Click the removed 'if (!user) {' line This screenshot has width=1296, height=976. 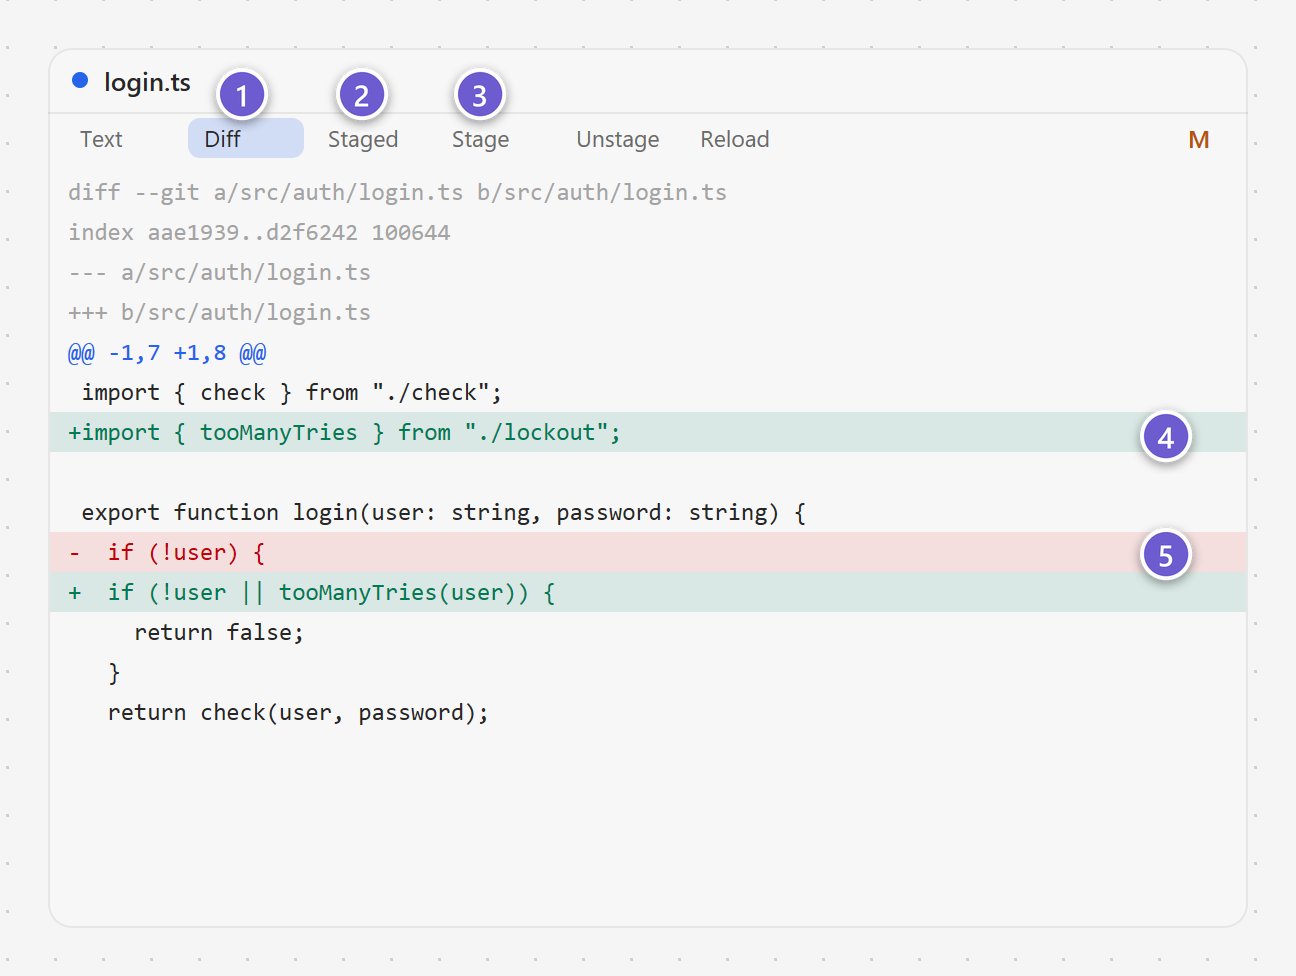coord(648,552)
